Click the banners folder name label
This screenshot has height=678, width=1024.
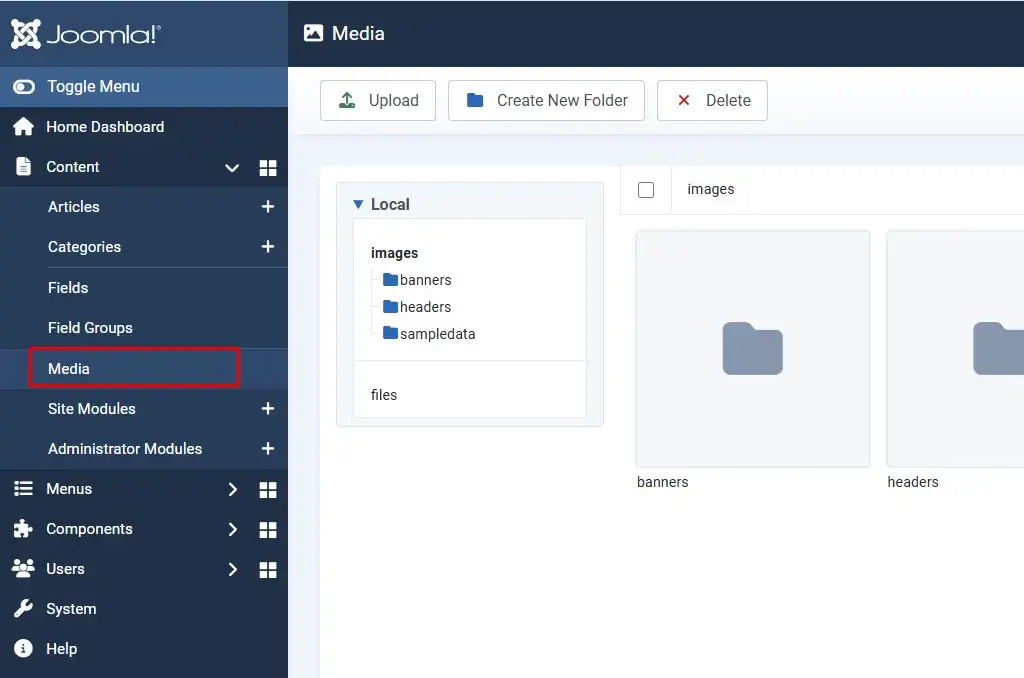662,482
